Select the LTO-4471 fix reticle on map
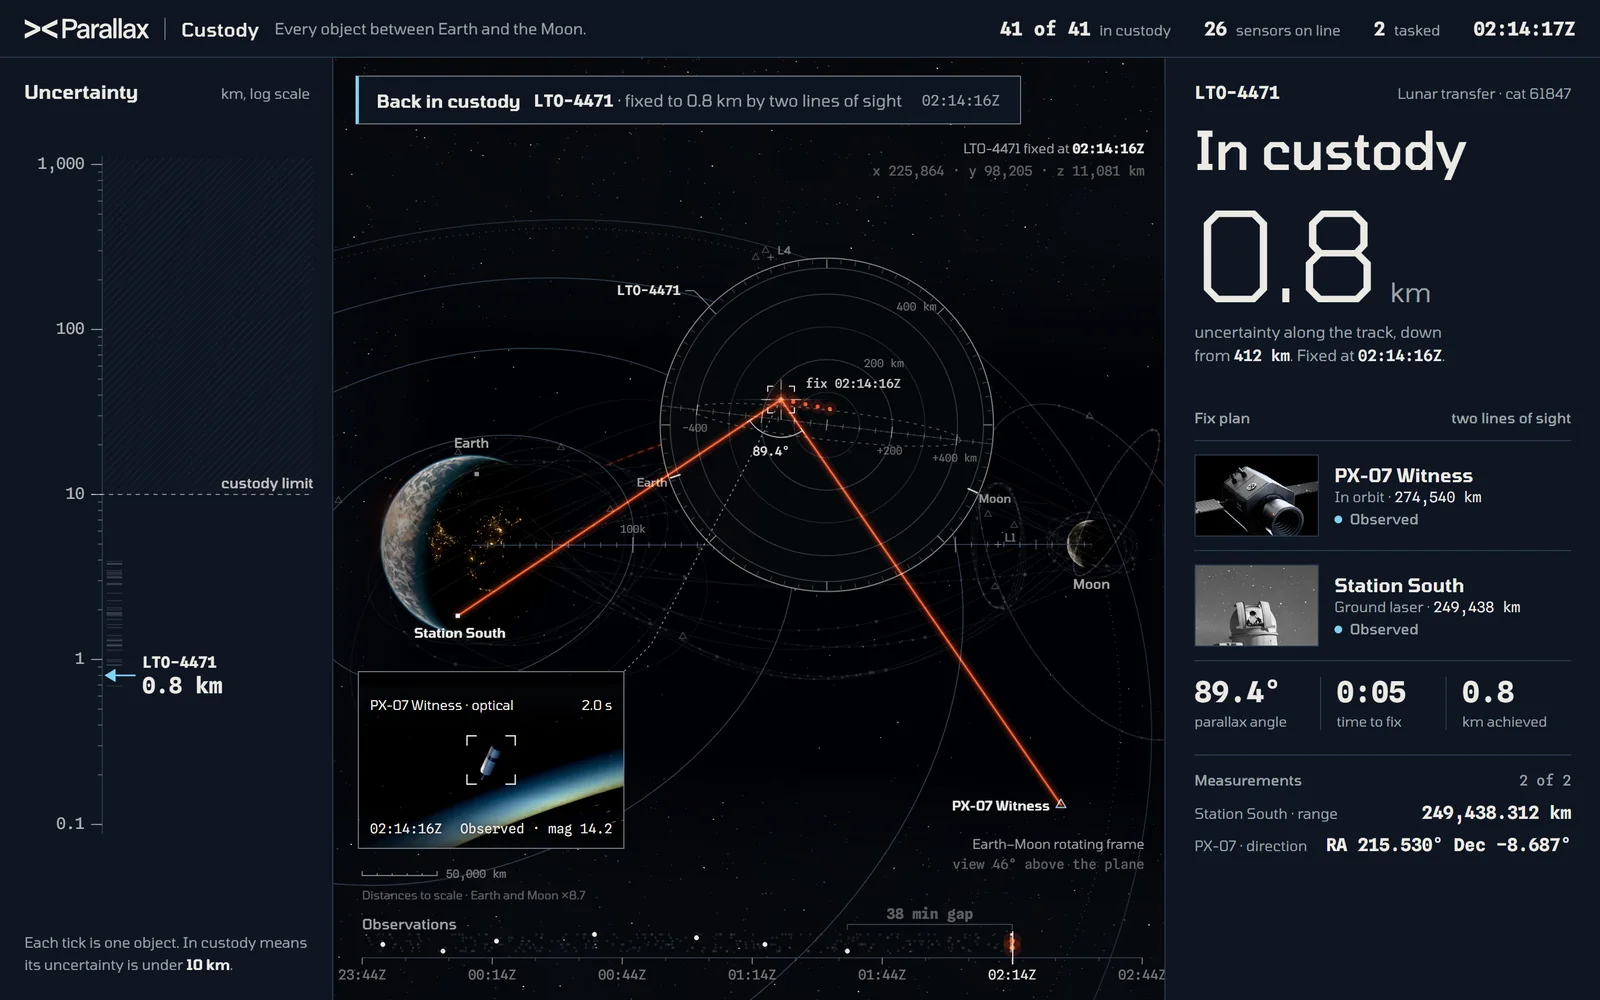The height and width of the screenshot is (1000, 1600). pos(781,400)
